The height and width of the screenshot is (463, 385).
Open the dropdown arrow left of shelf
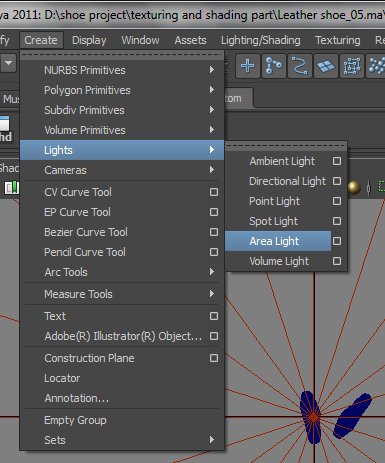pos(8,63)
